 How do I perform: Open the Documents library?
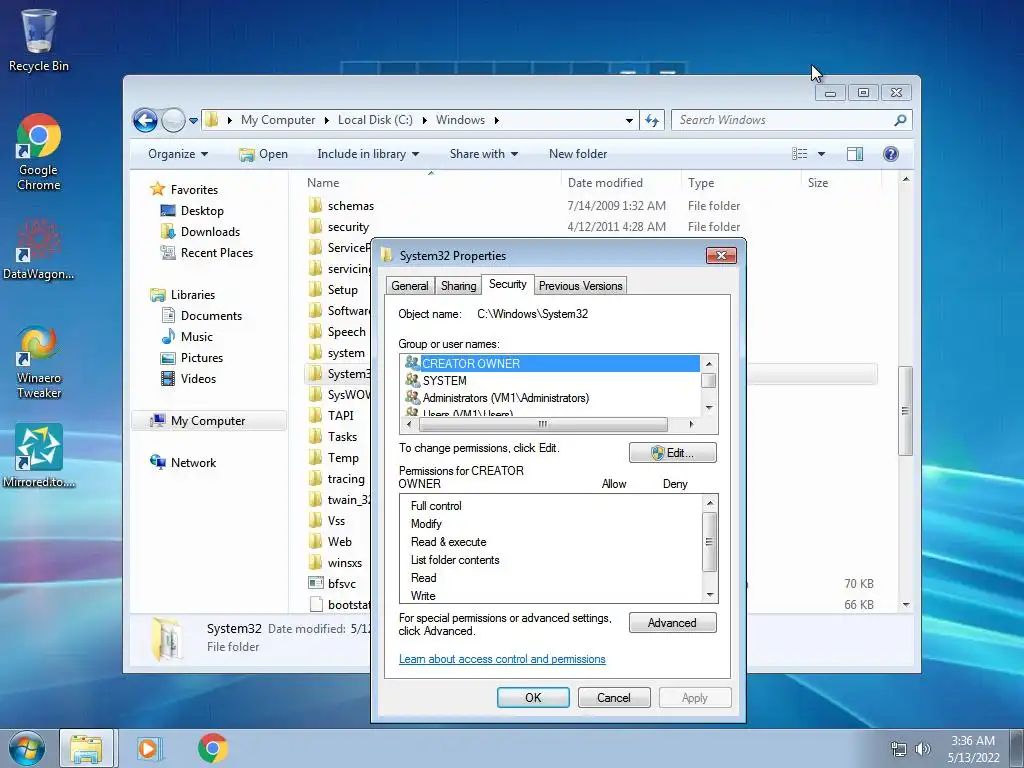click(202, 315)
